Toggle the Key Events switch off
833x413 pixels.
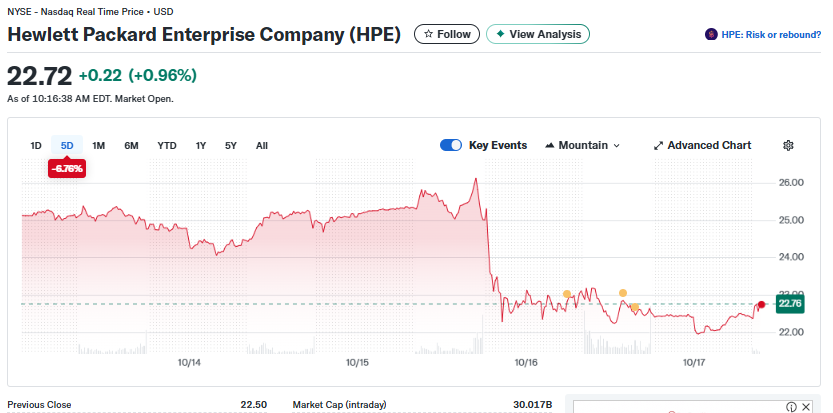coord(450,145)
